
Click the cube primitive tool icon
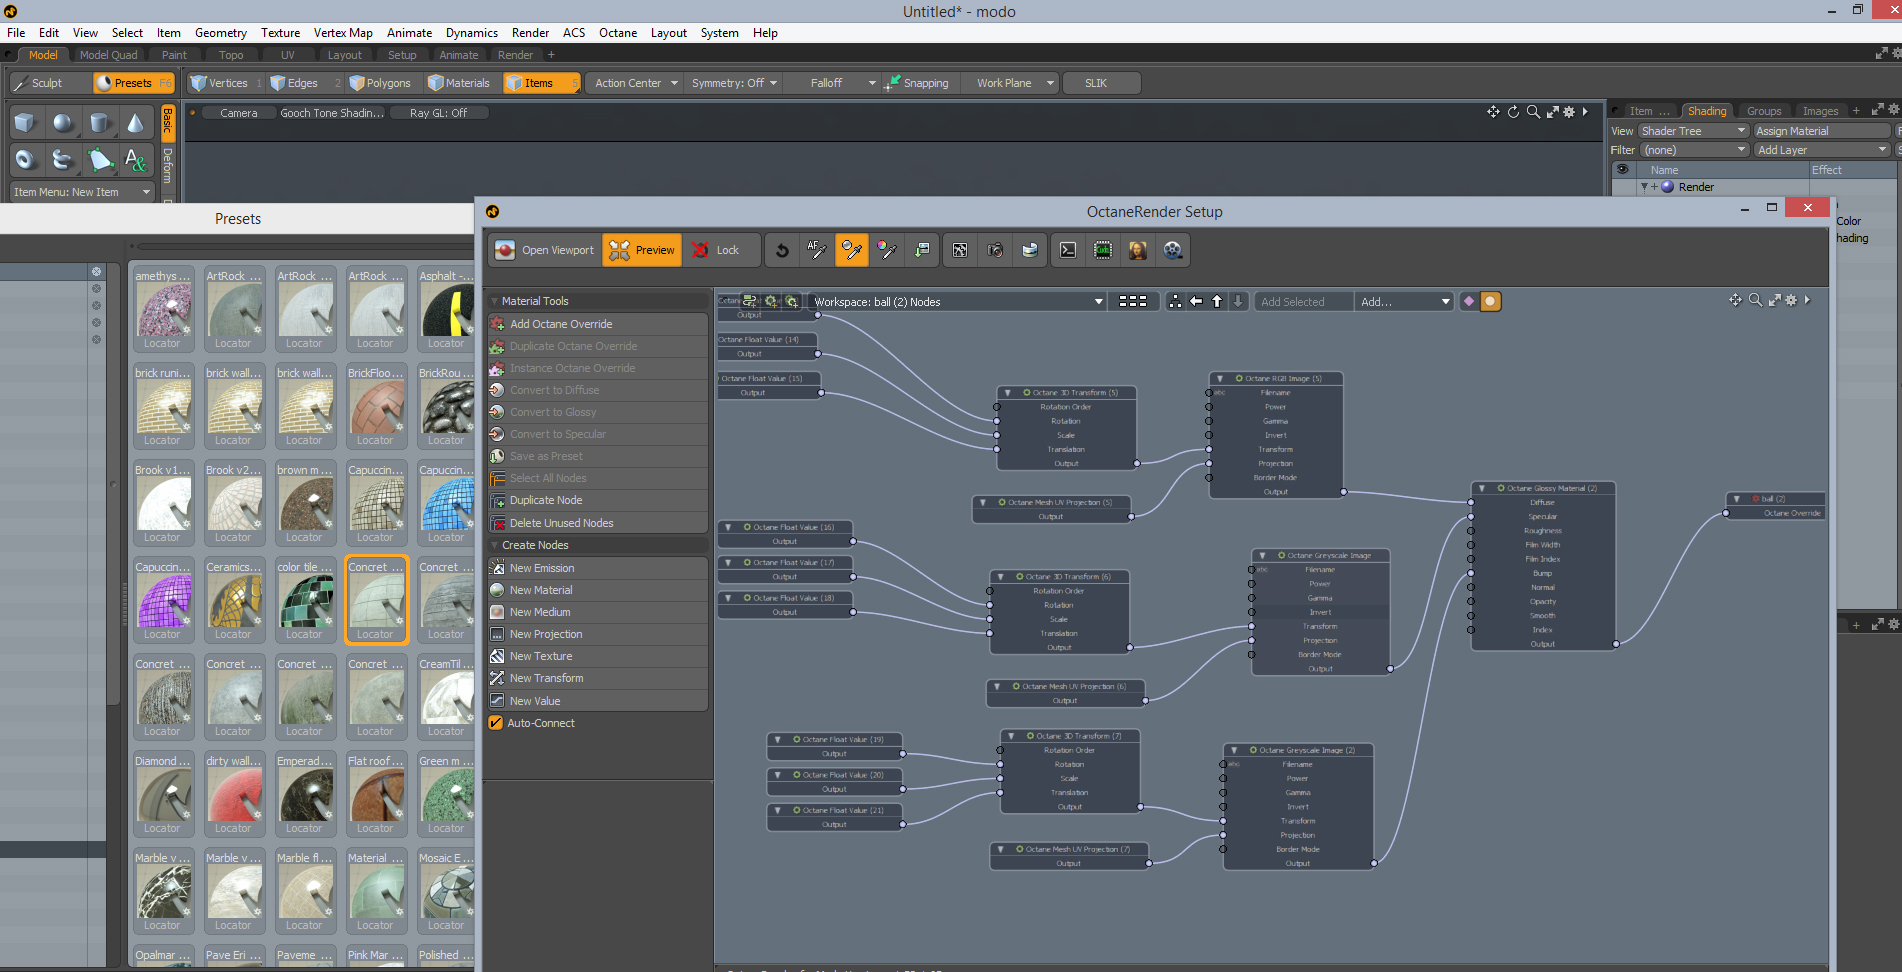click(x=25, y=123)
